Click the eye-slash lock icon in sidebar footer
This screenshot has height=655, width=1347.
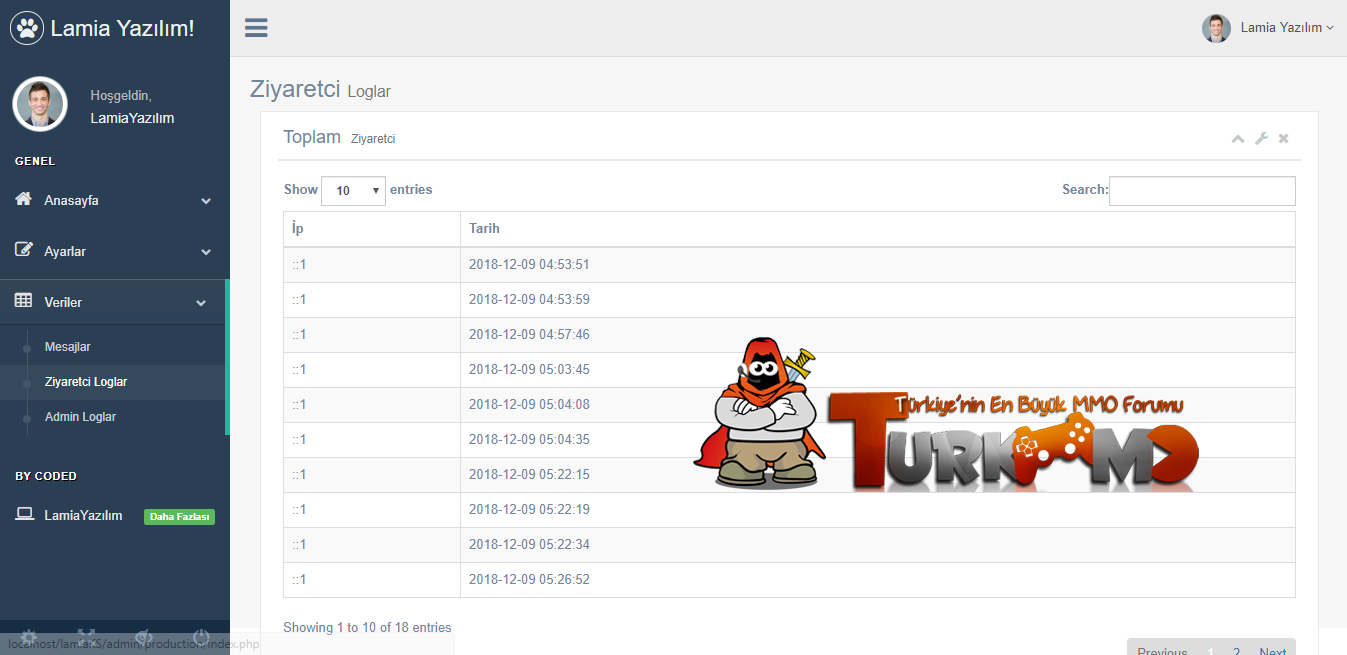(144, 637)
